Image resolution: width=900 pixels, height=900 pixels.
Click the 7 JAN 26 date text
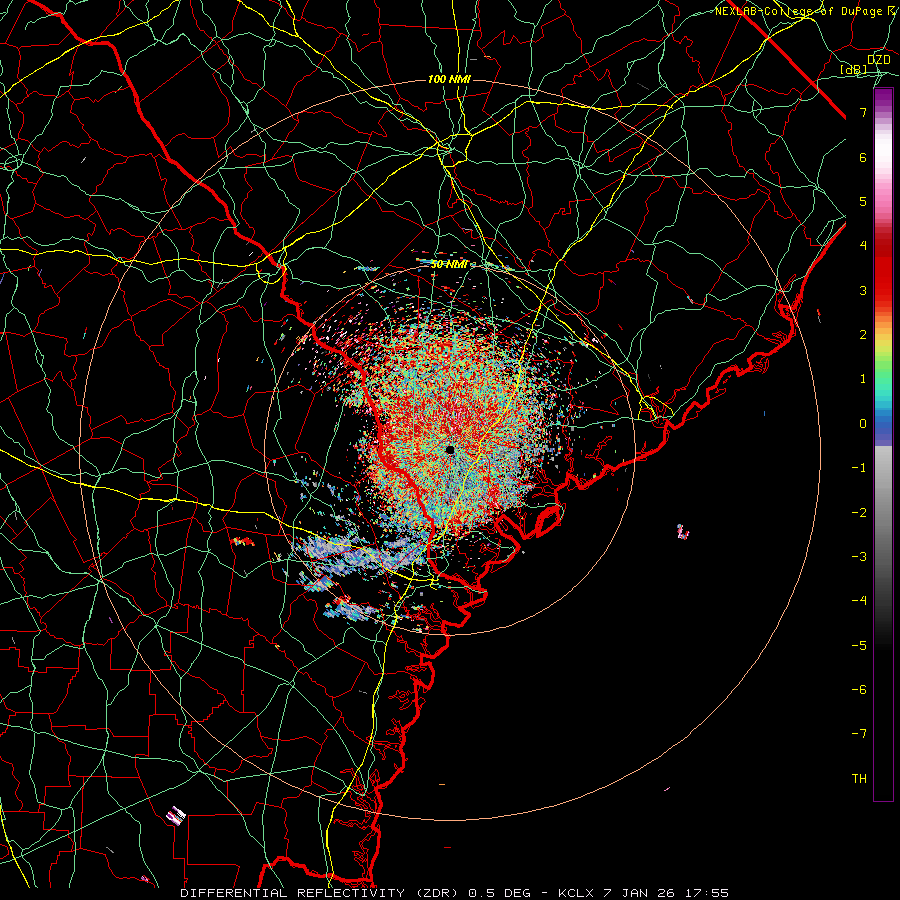tap(638, 893)
